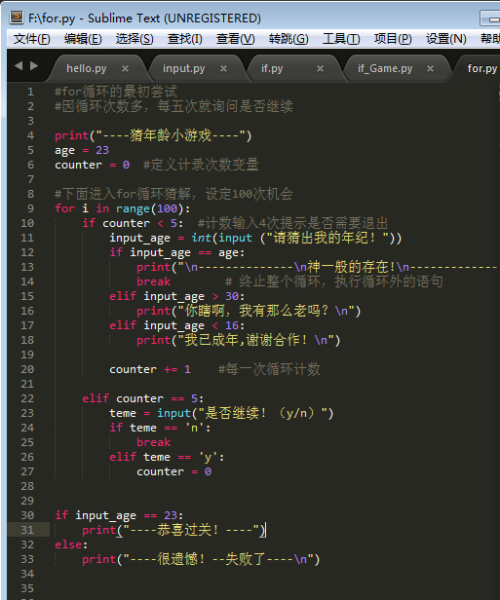Viewport: 500px width, 600px height.
Task: Close the input.py tab
Action: [223, 68]
